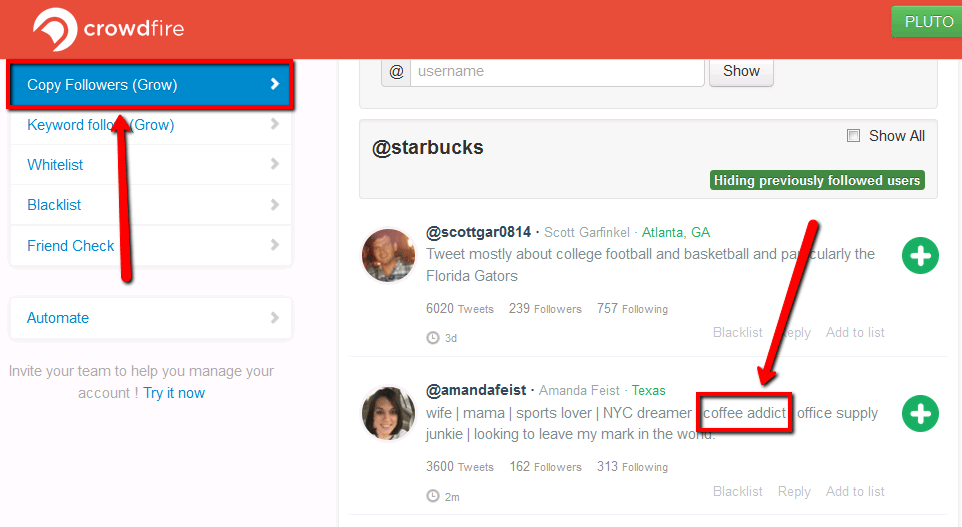Enable the Show All checkbox
This screenshot has height=527, width=962.
point(853,136)
